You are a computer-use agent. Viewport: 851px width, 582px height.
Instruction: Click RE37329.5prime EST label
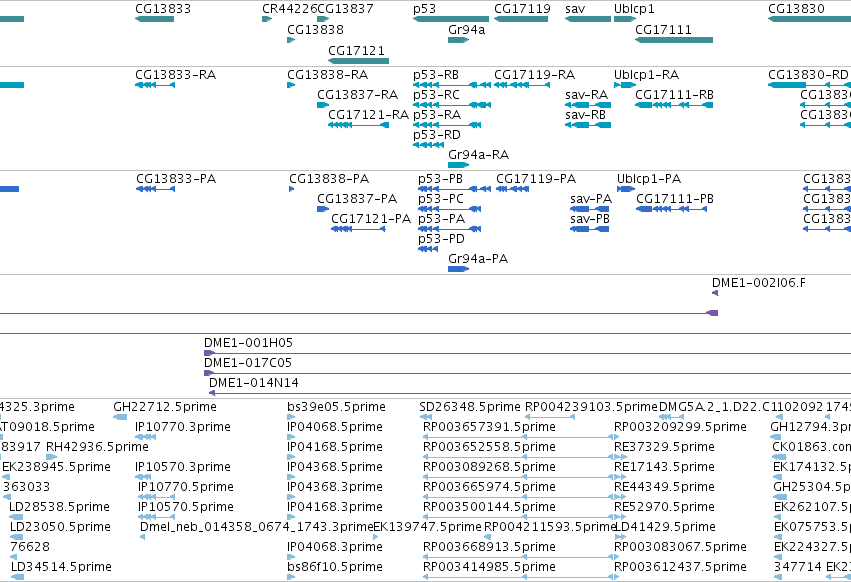pyautogui.click(x=664, y=447)
